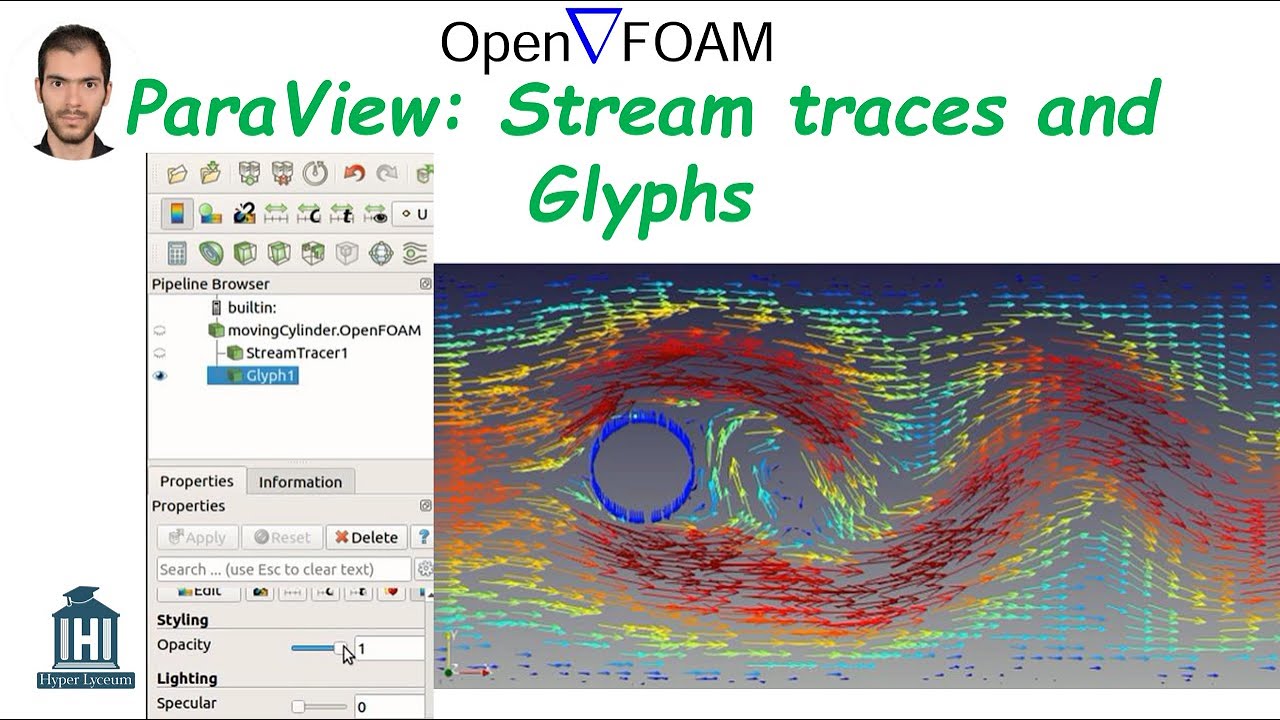Toggle color legend visibility icon

click(x=177, y=213)
